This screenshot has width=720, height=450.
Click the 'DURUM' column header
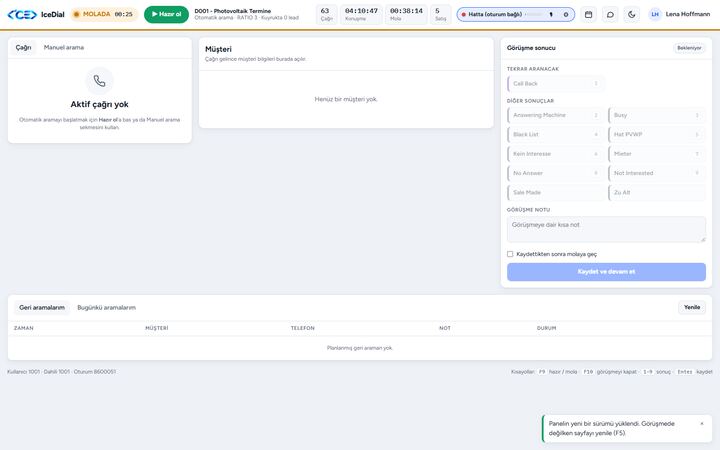click(x=546, y=328)
